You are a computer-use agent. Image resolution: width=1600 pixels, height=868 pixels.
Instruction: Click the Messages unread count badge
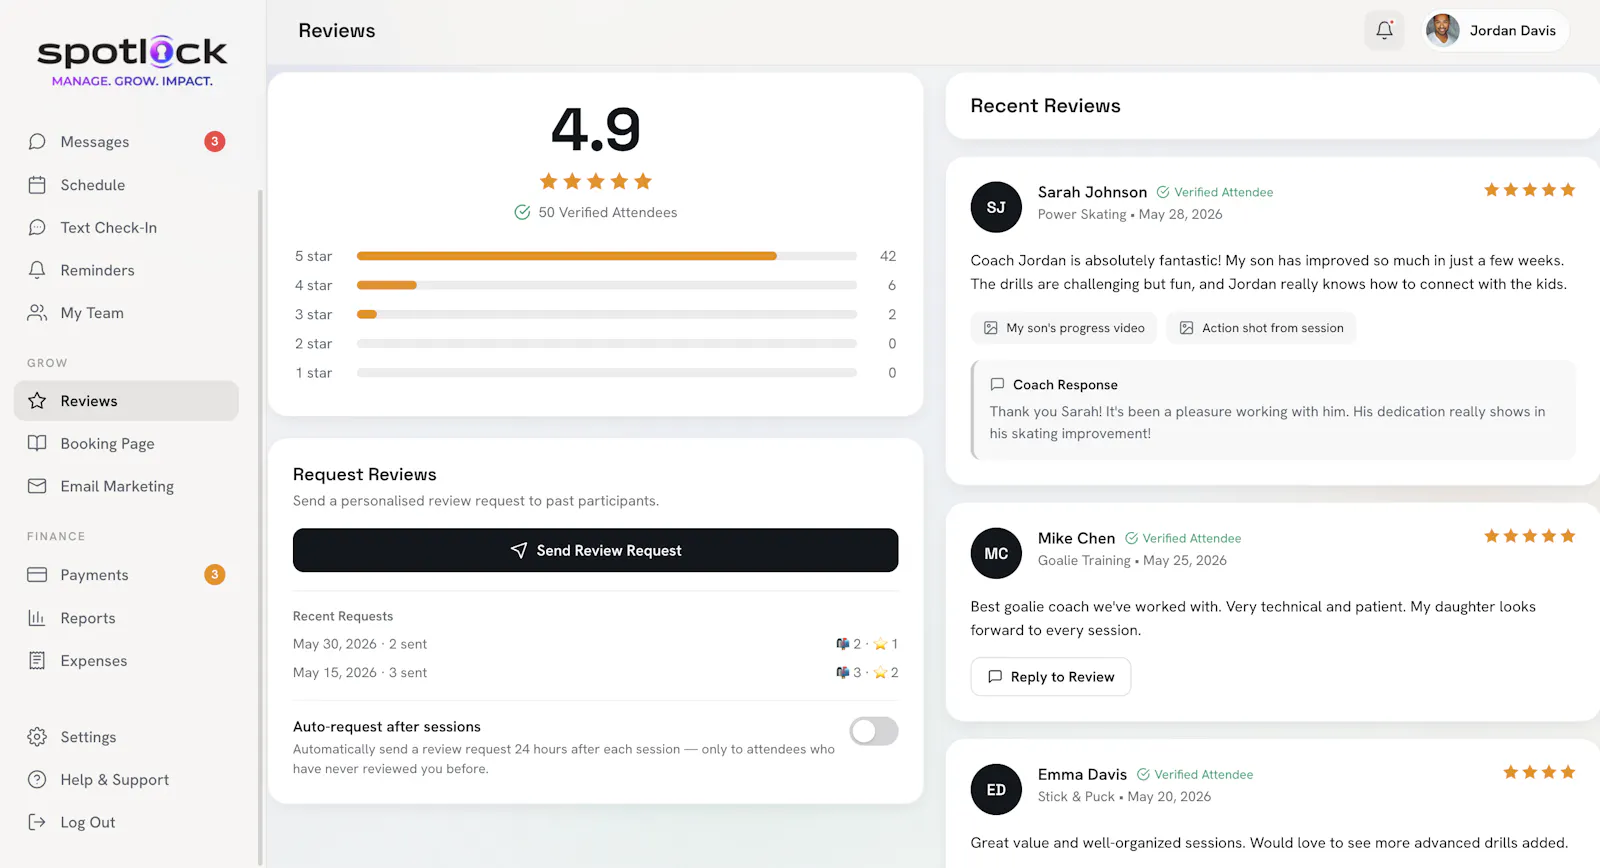click(x=214, y=142)
